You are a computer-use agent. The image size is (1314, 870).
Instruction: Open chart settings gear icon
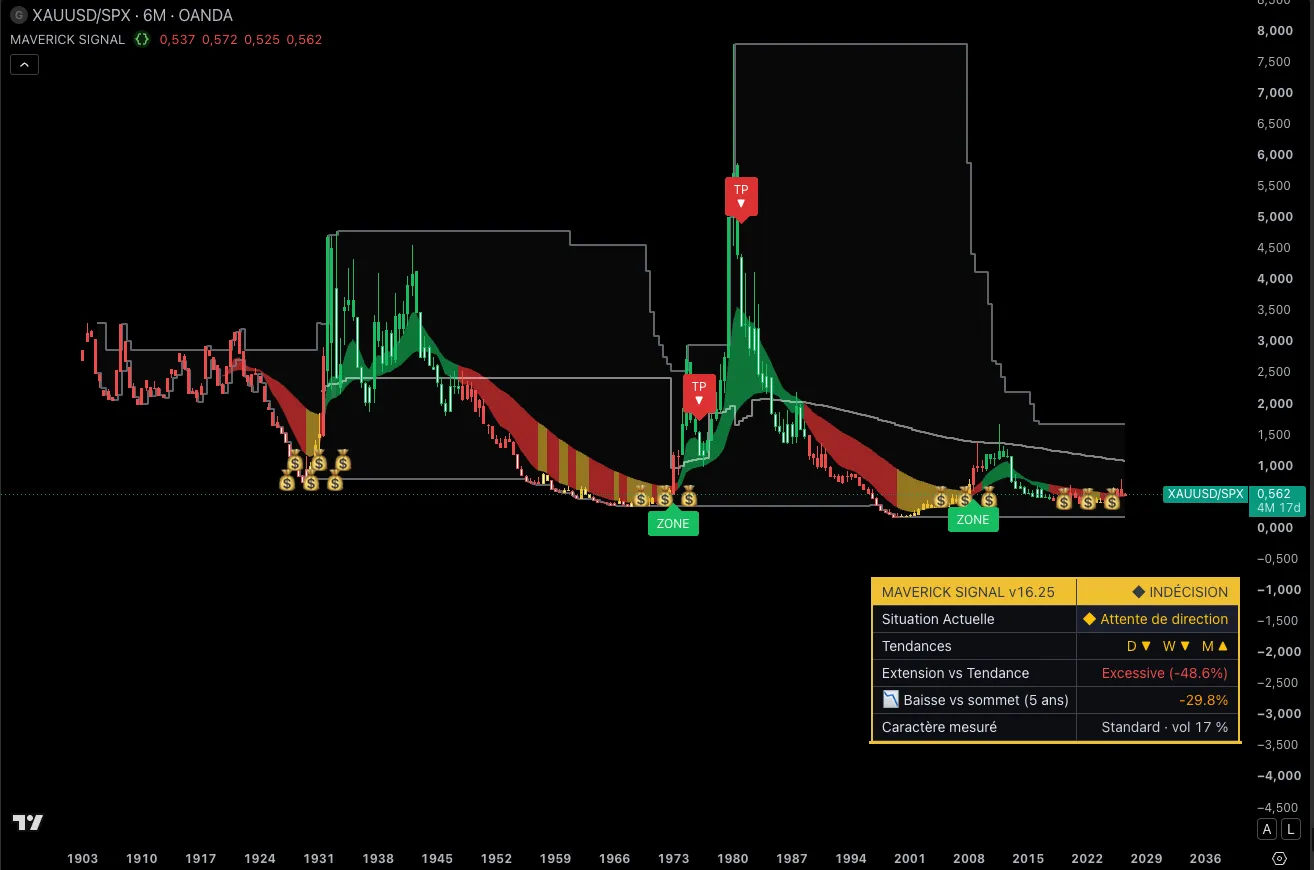(x=1279, y=858)
